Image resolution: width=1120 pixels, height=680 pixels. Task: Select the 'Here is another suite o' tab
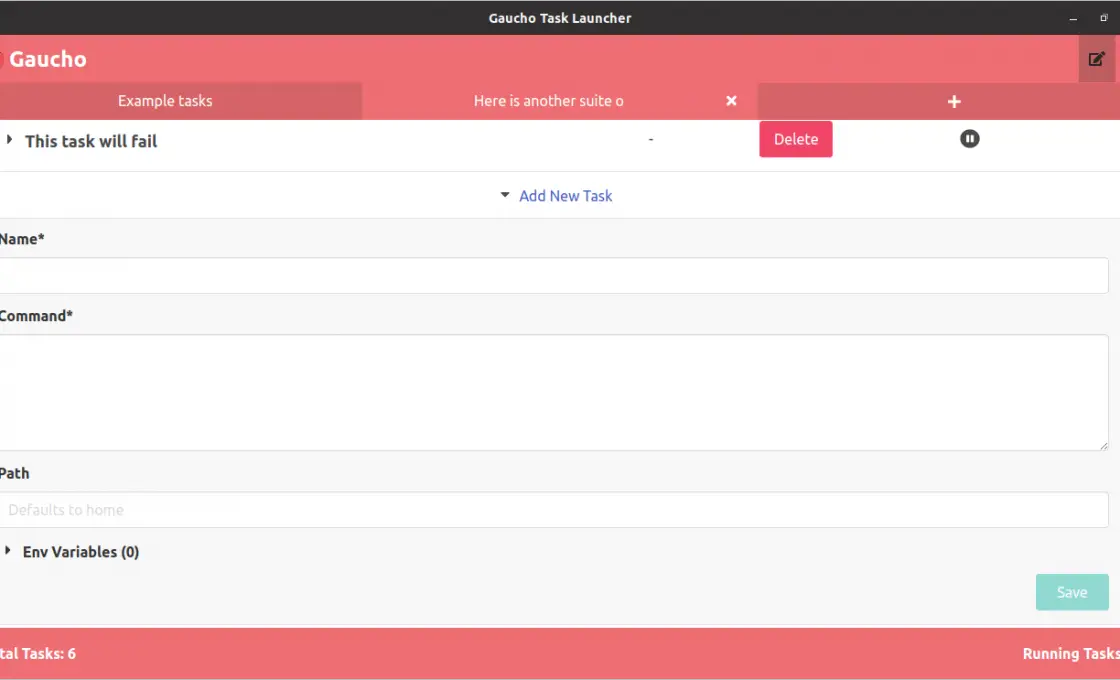pos(549,101)
